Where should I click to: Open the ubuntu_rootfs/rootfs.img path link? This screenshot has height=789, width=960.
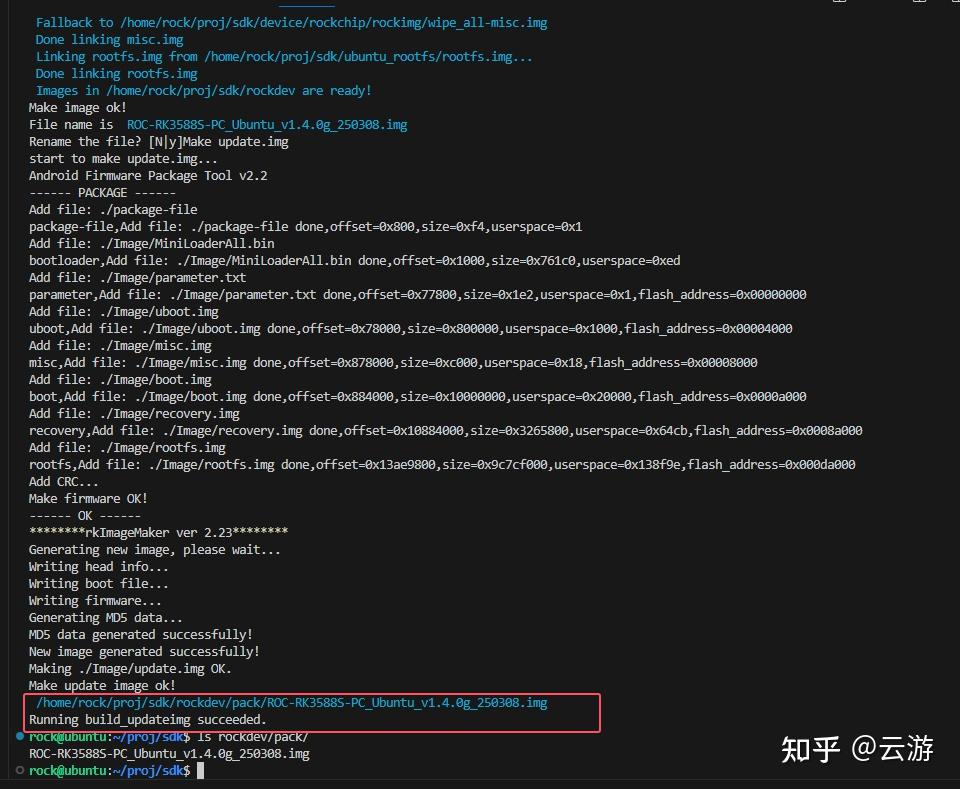368,57
